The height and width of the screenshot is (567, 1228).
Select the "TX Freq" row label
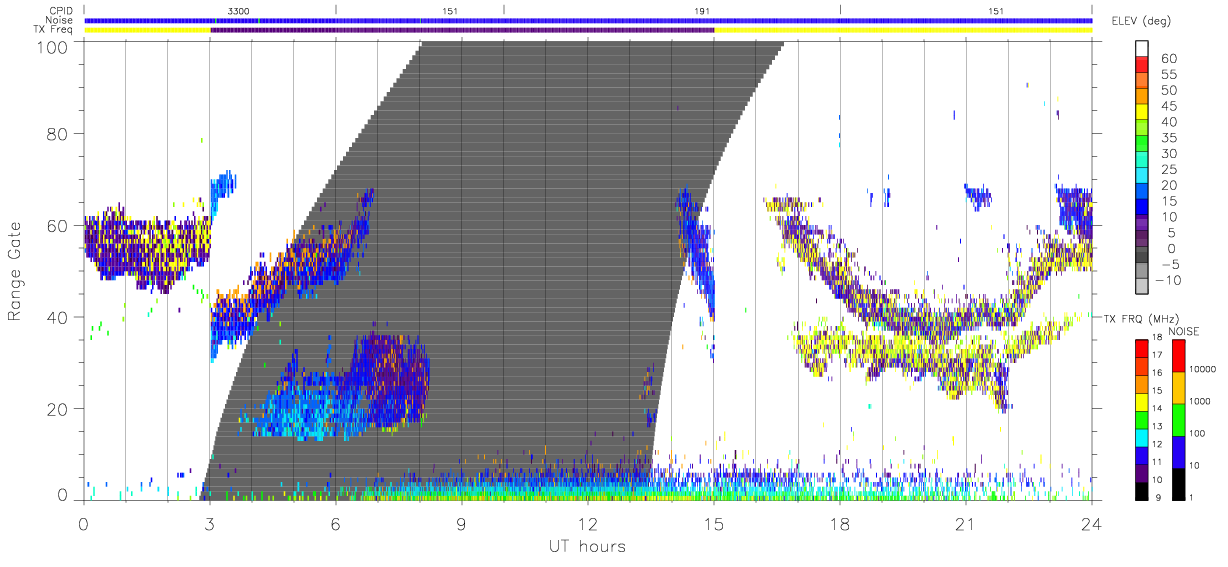tap(53, 30)
